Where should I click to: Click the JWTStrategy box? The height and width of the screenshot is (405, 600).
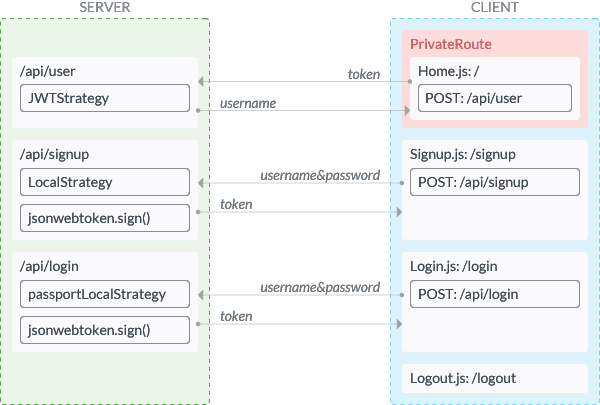pos(105,98)
